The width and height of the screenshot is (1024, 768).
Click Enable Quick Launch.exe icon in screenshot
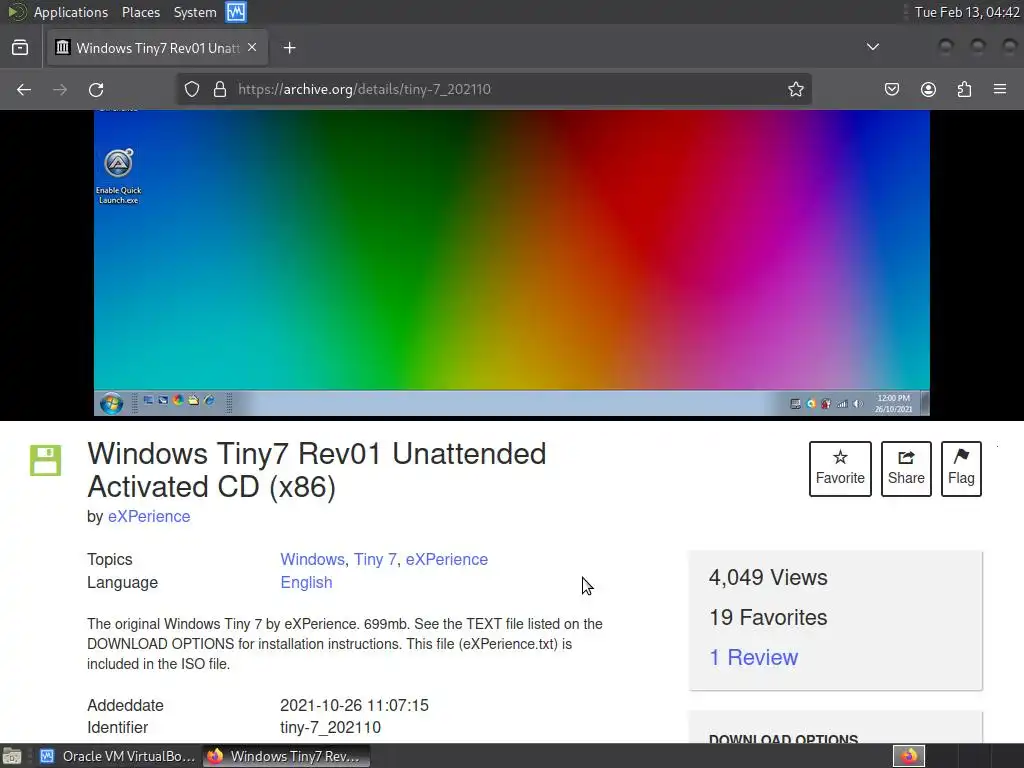pyautogui.click(x=119, y=177)
